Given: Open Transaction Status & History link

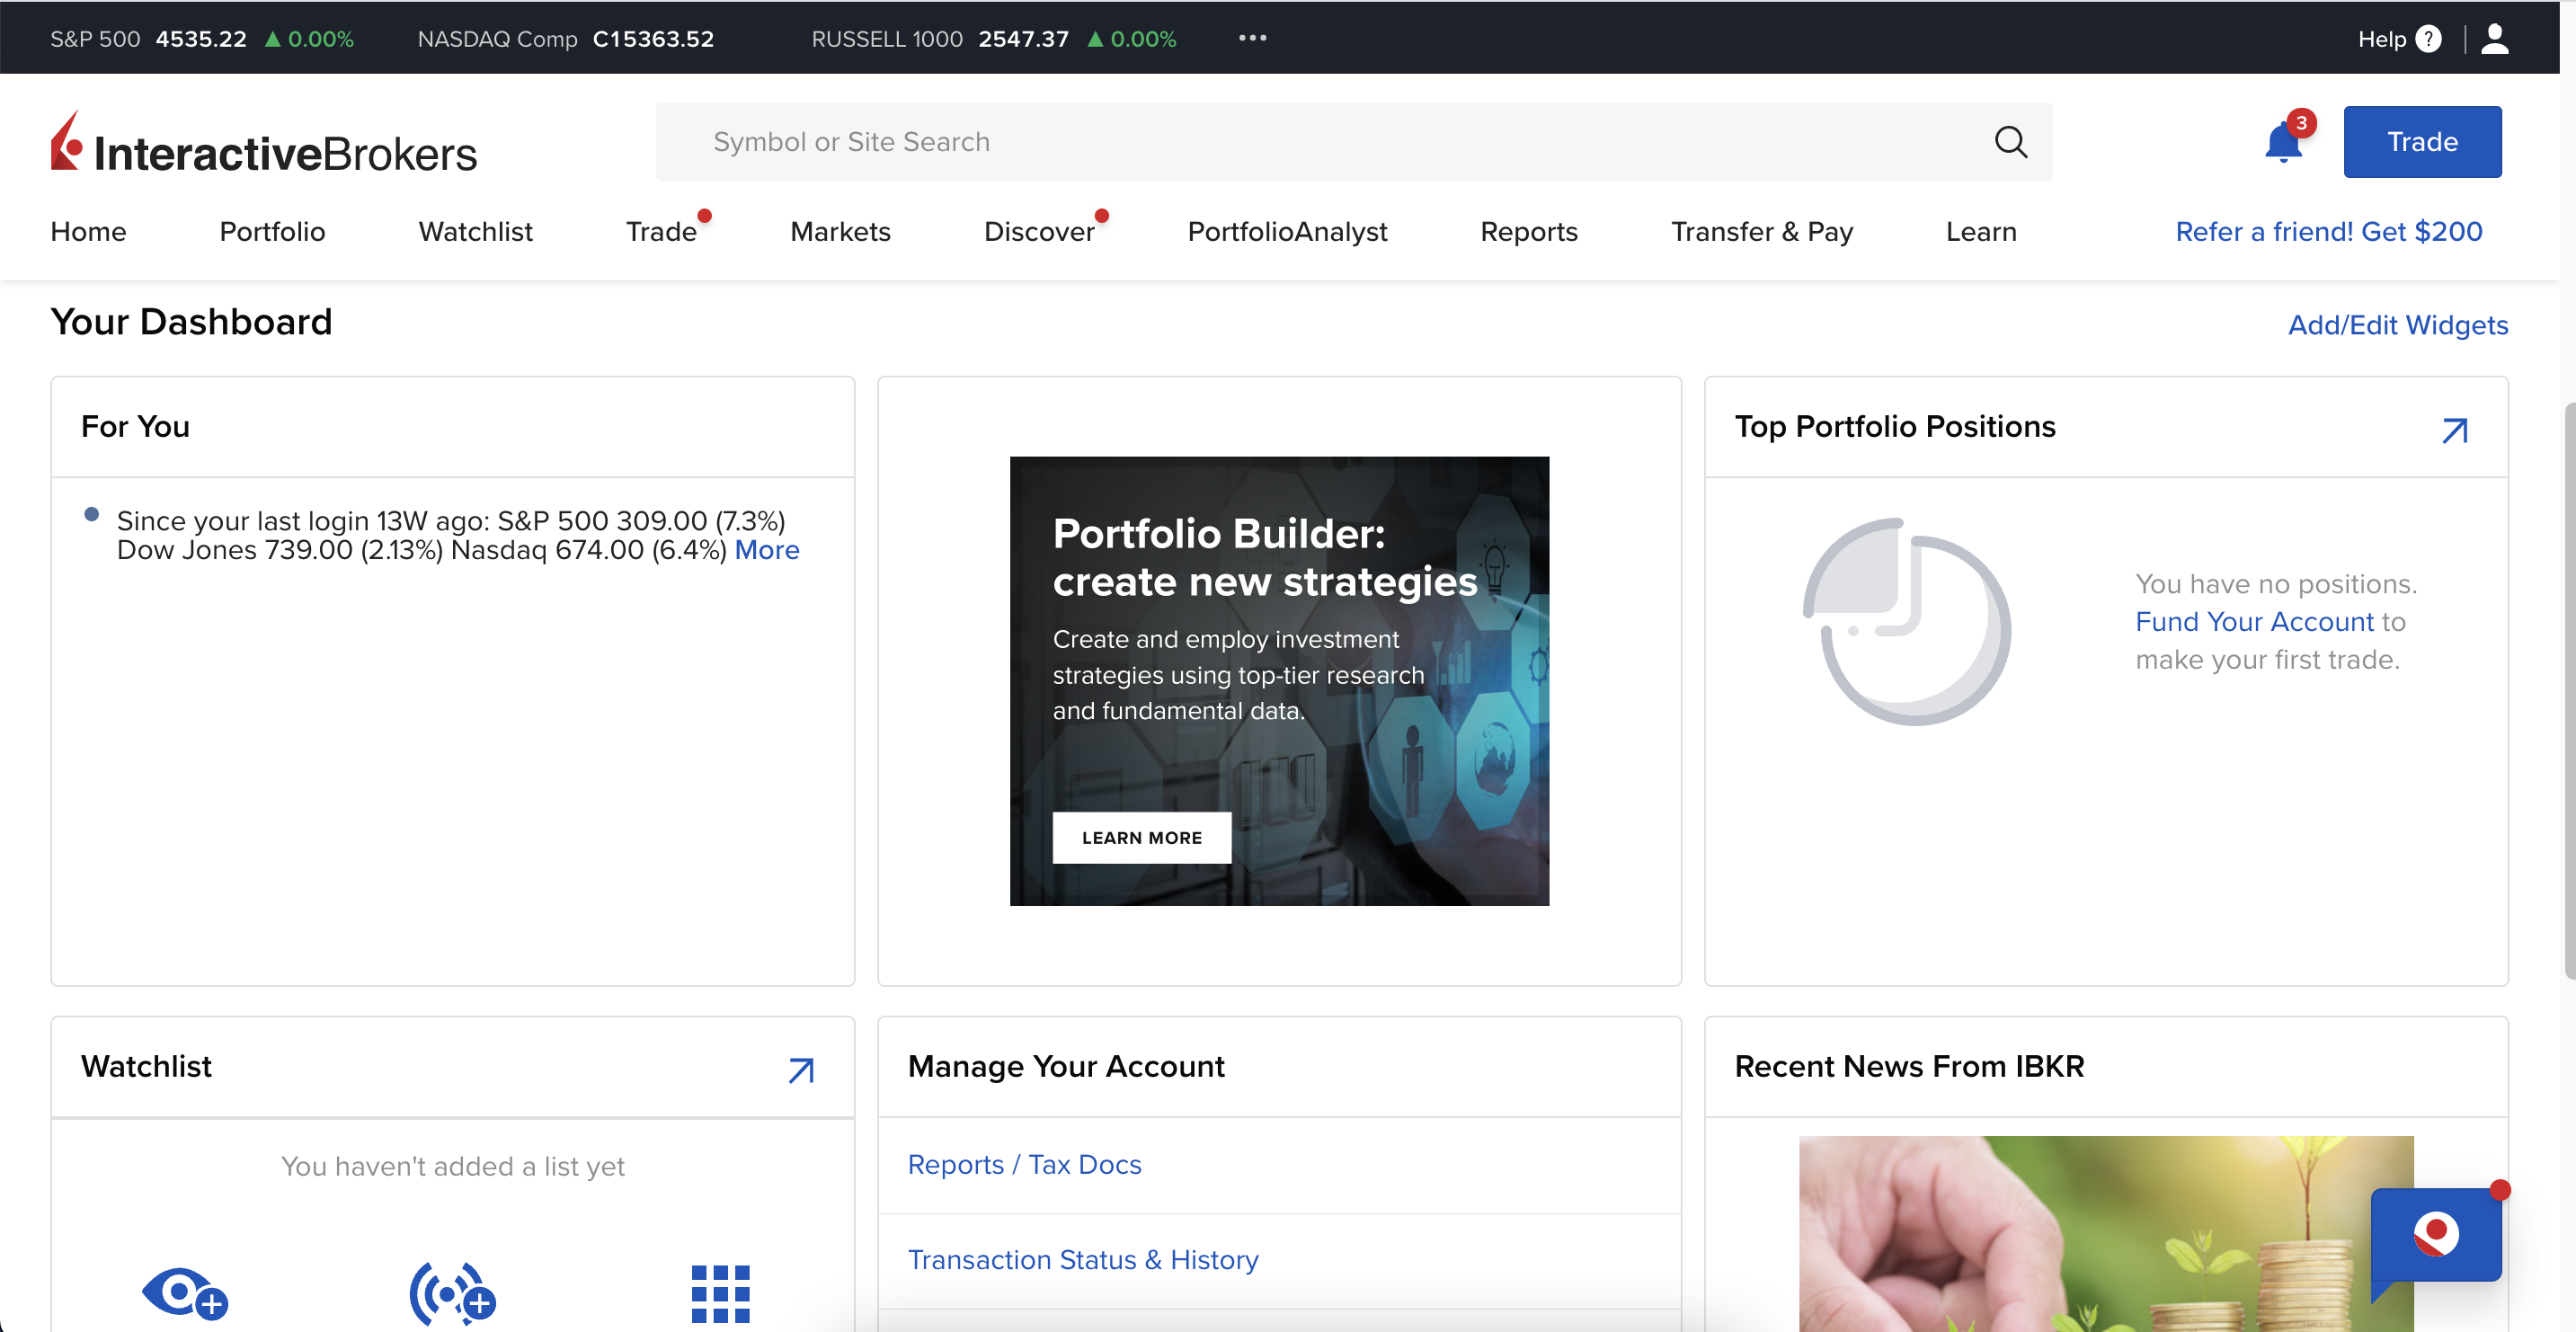Looking at the screenshot, I should point(1083,1260).
